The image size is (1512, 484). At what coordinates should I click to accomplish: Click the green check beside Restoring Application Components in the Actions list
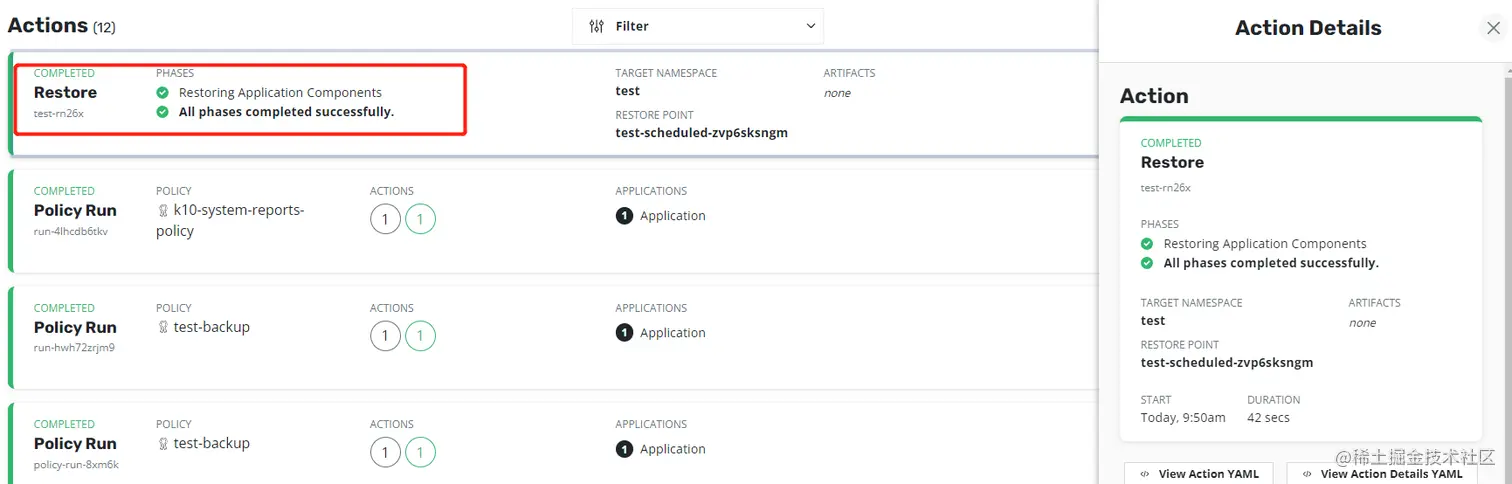point(163,93)
